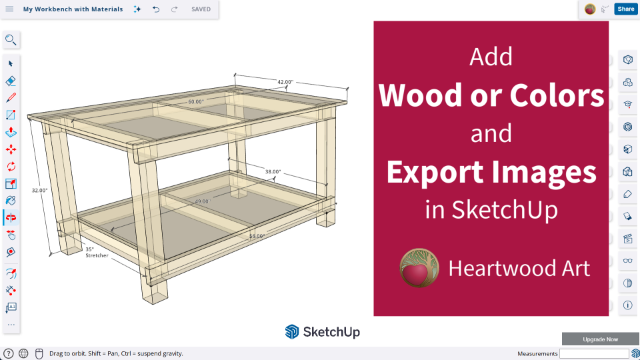Open the Styles panel
Image resolution: width=640 pixels, height=360 pixels.
point(628,171)
